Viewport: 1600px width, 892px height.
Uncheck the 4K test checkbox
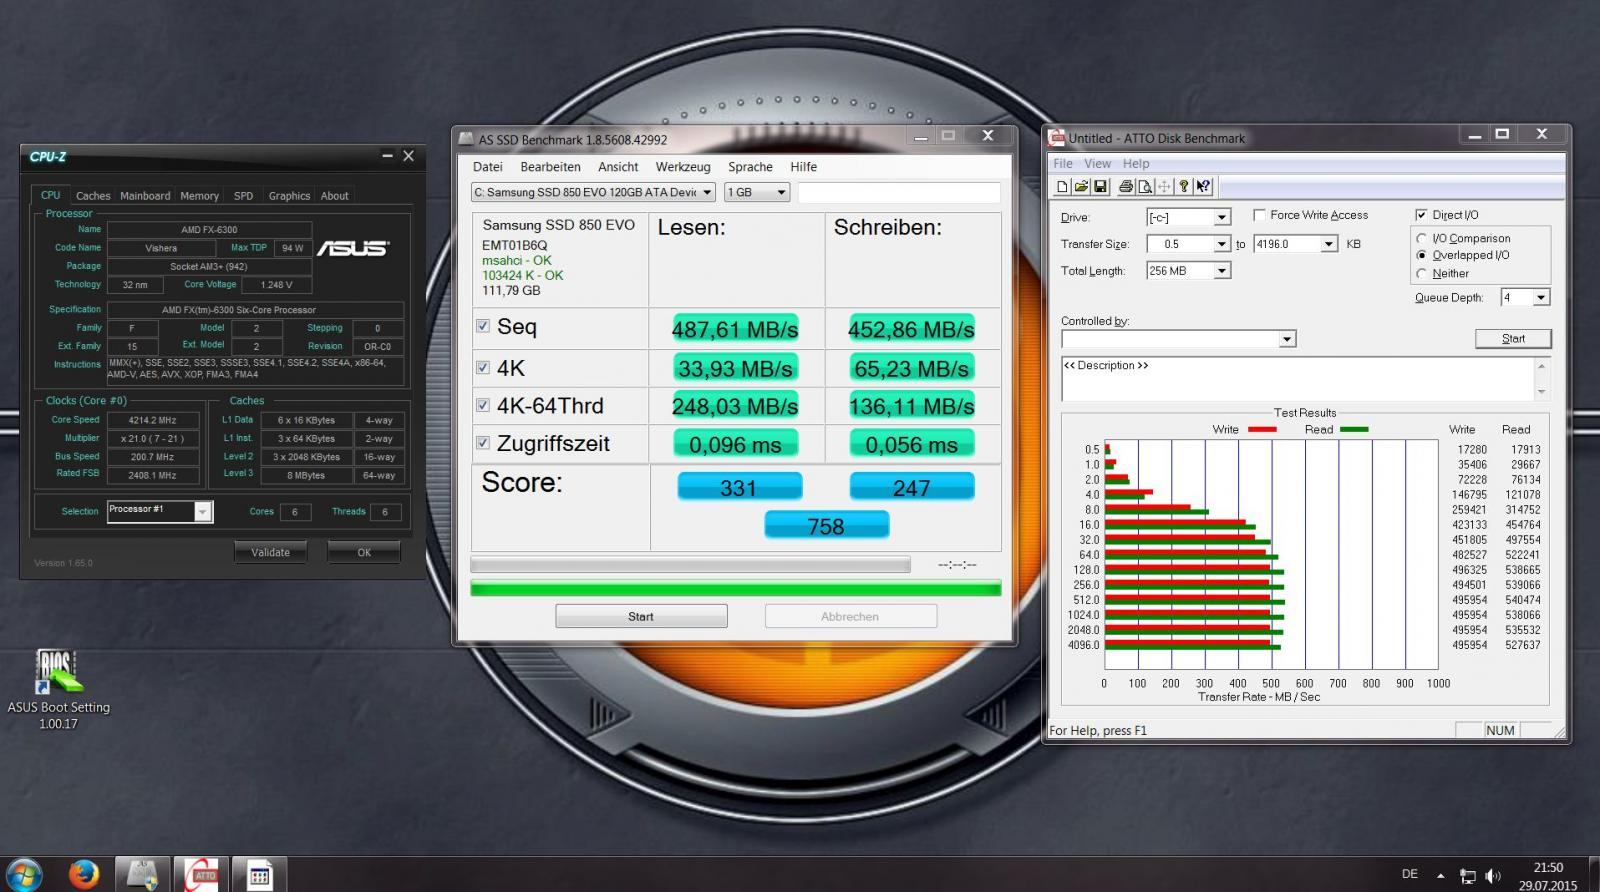click(483, 367)
